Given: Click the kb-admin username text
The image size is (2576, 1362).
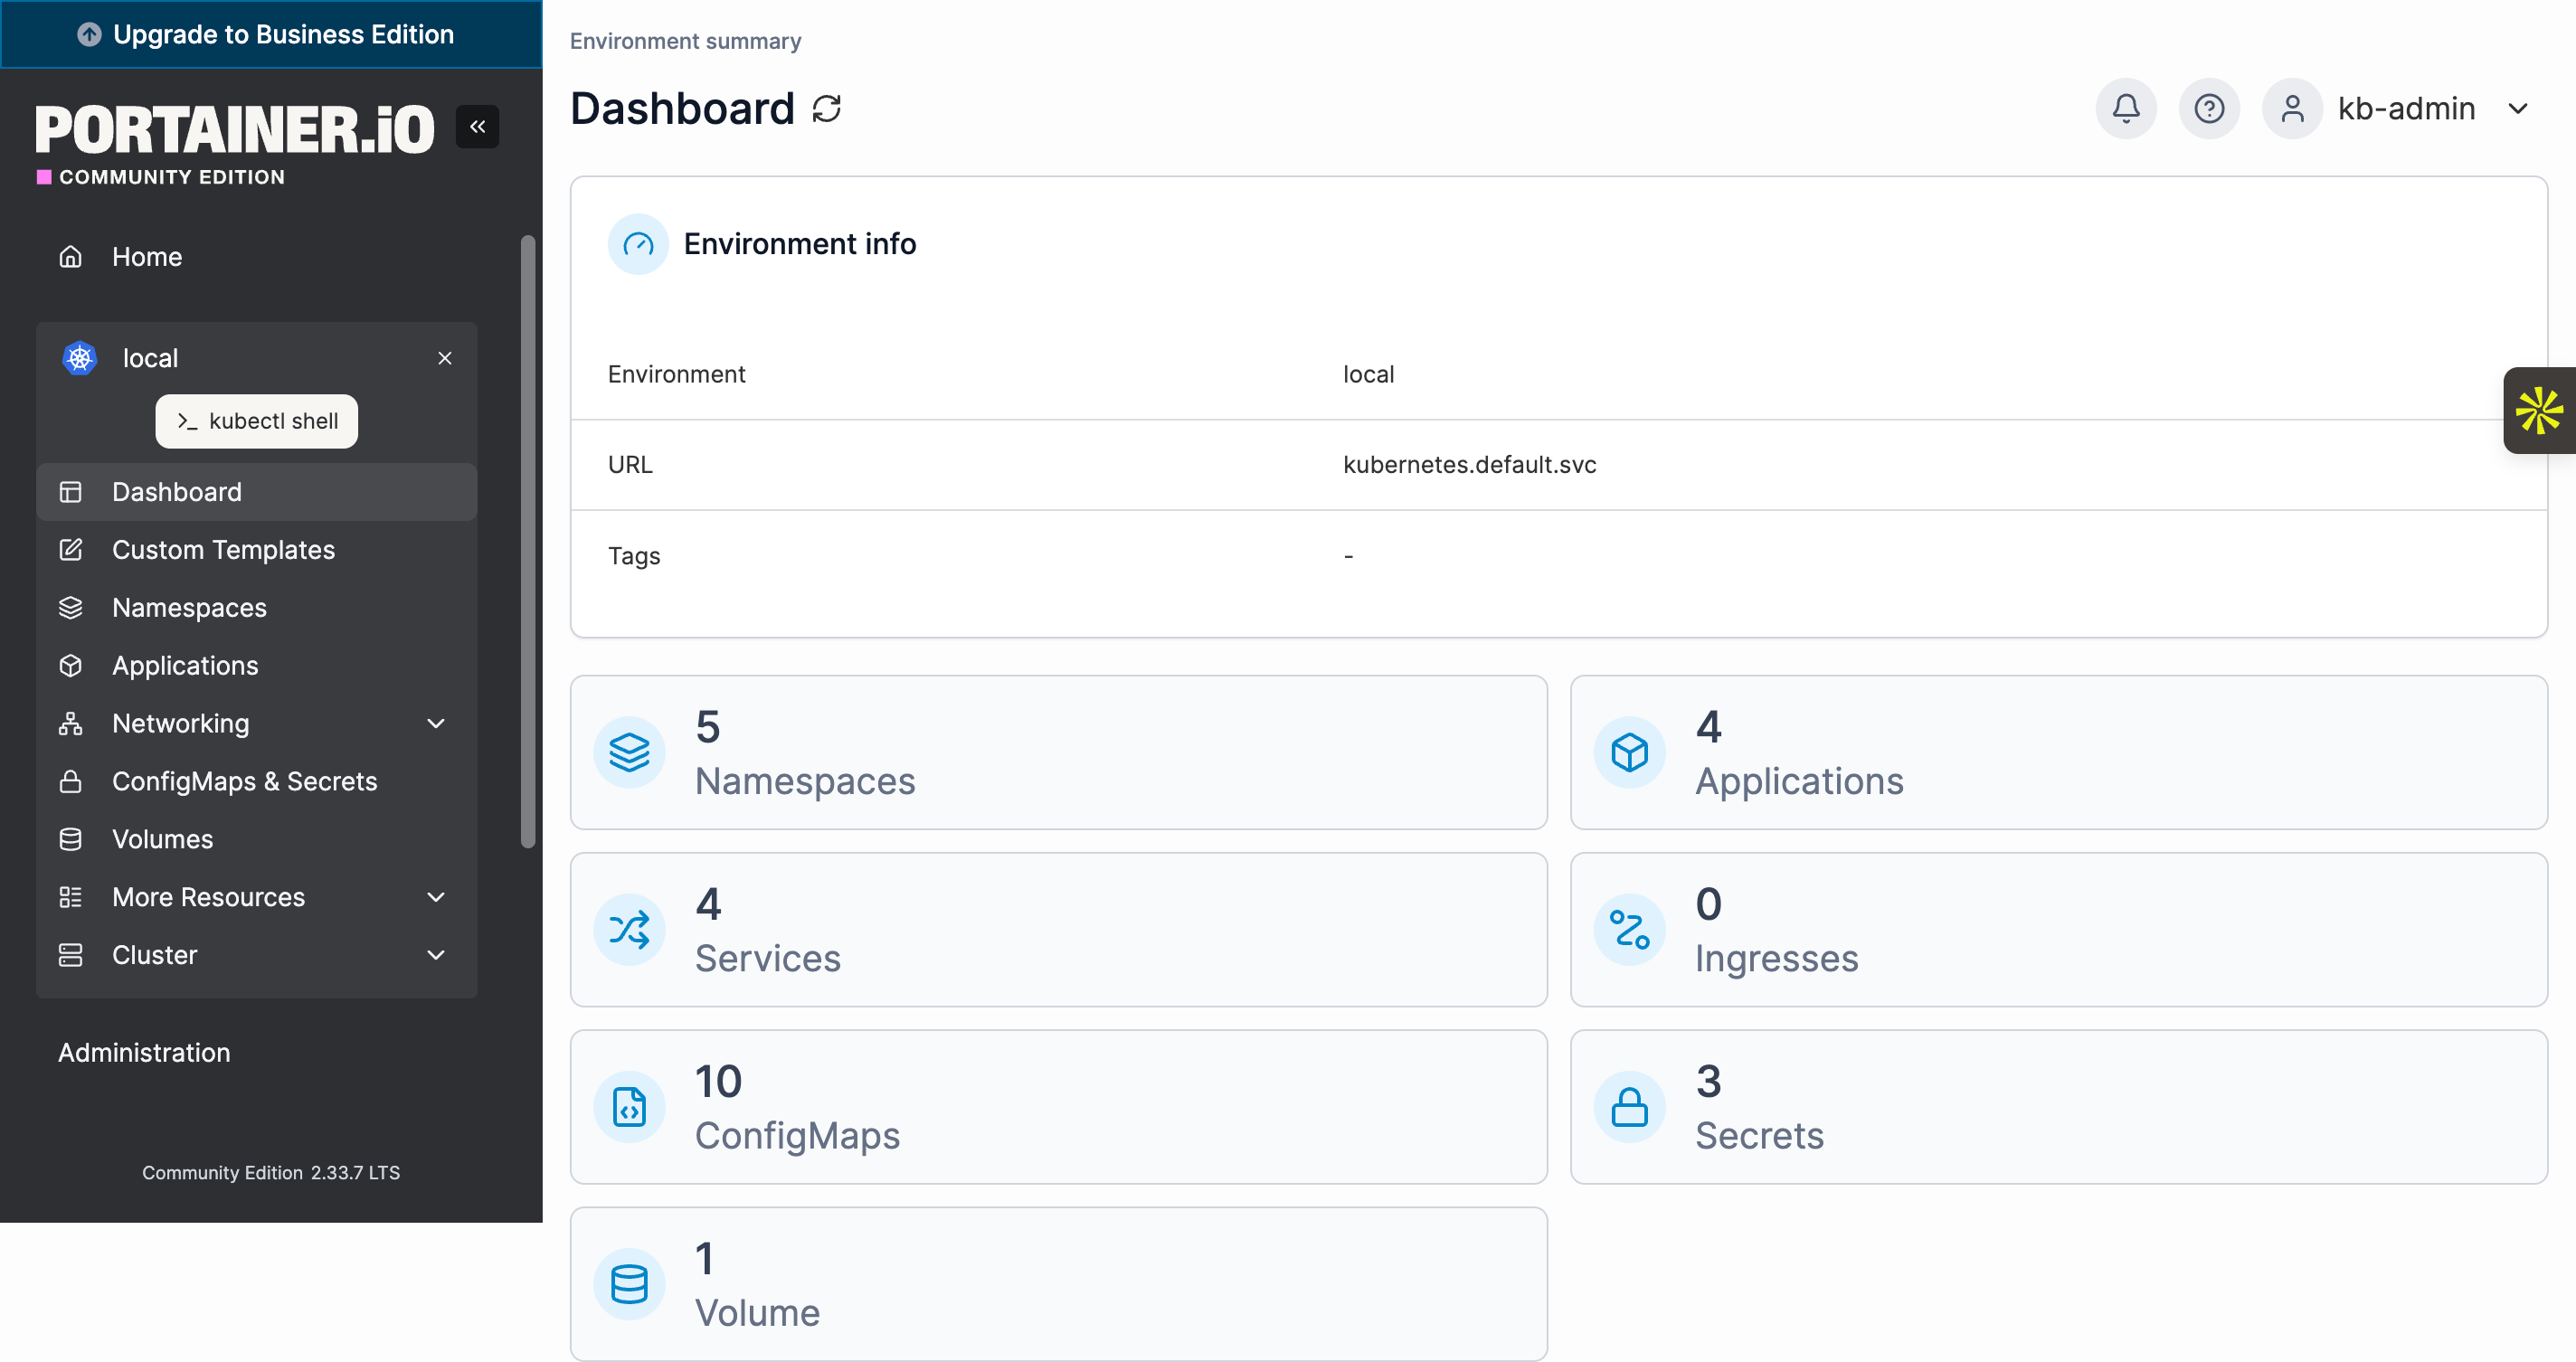Looking at the screenshot, I should click(2406, 108).
